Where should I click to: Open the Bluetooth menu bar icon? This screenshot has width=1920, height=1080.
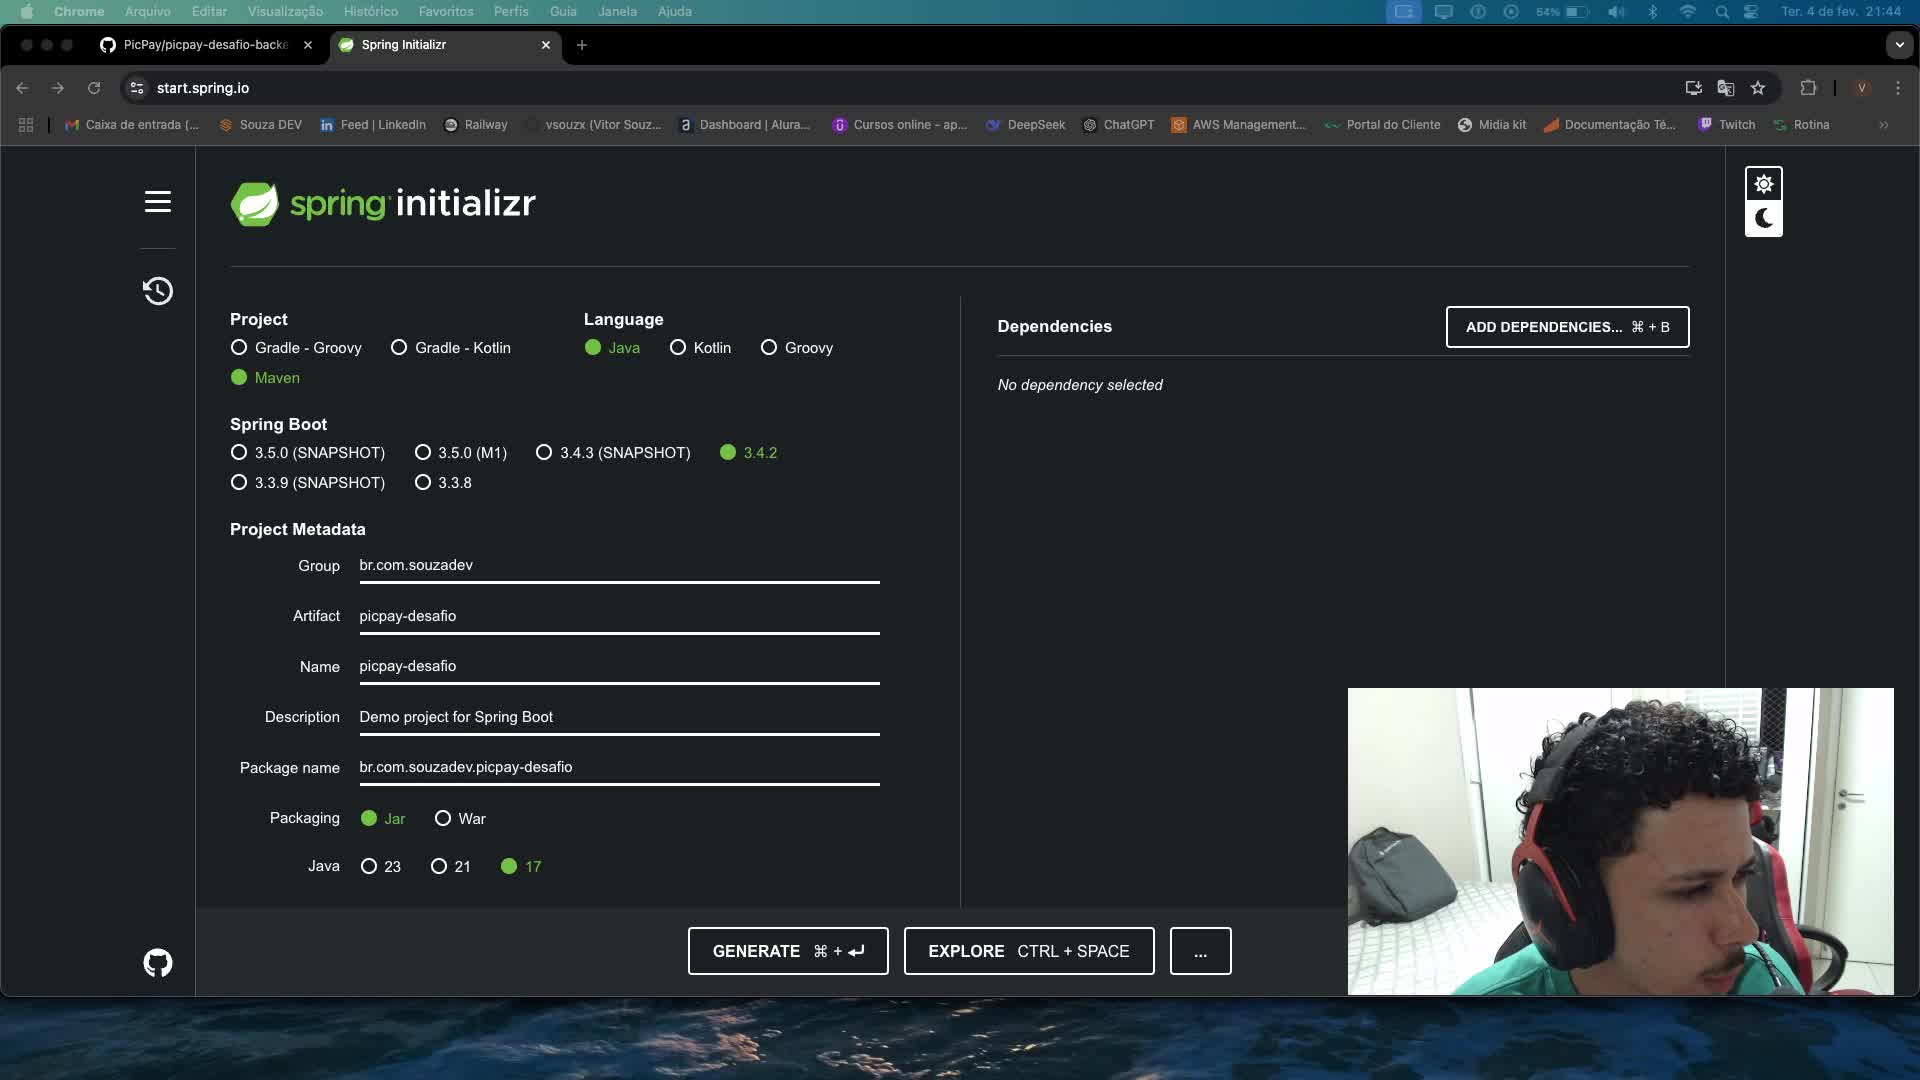[x=1653, y=12]
